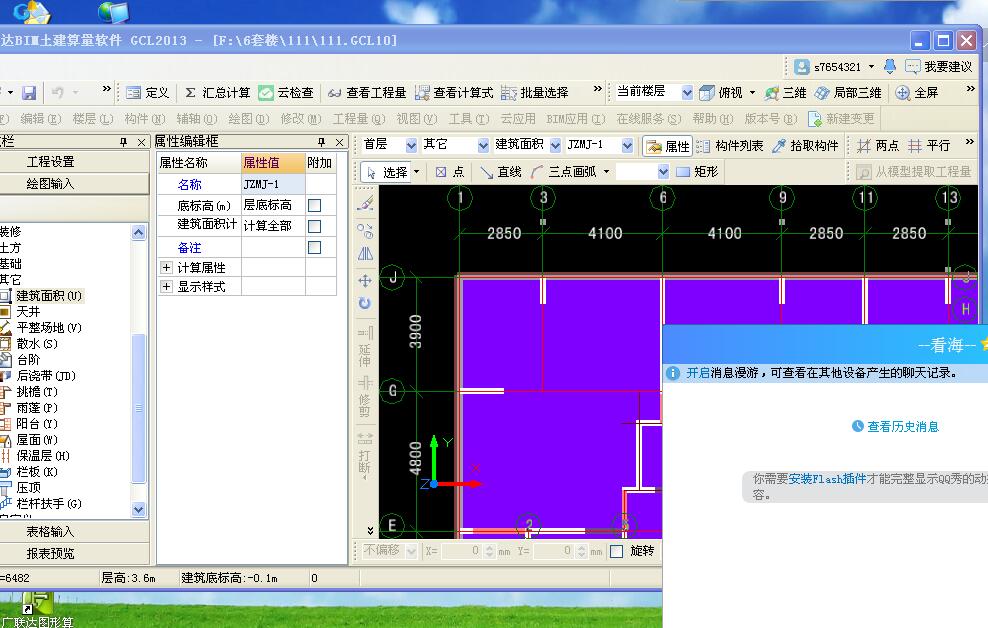Open 构件列表 component list
Screen dimensions: 988x628
point(730,146)
